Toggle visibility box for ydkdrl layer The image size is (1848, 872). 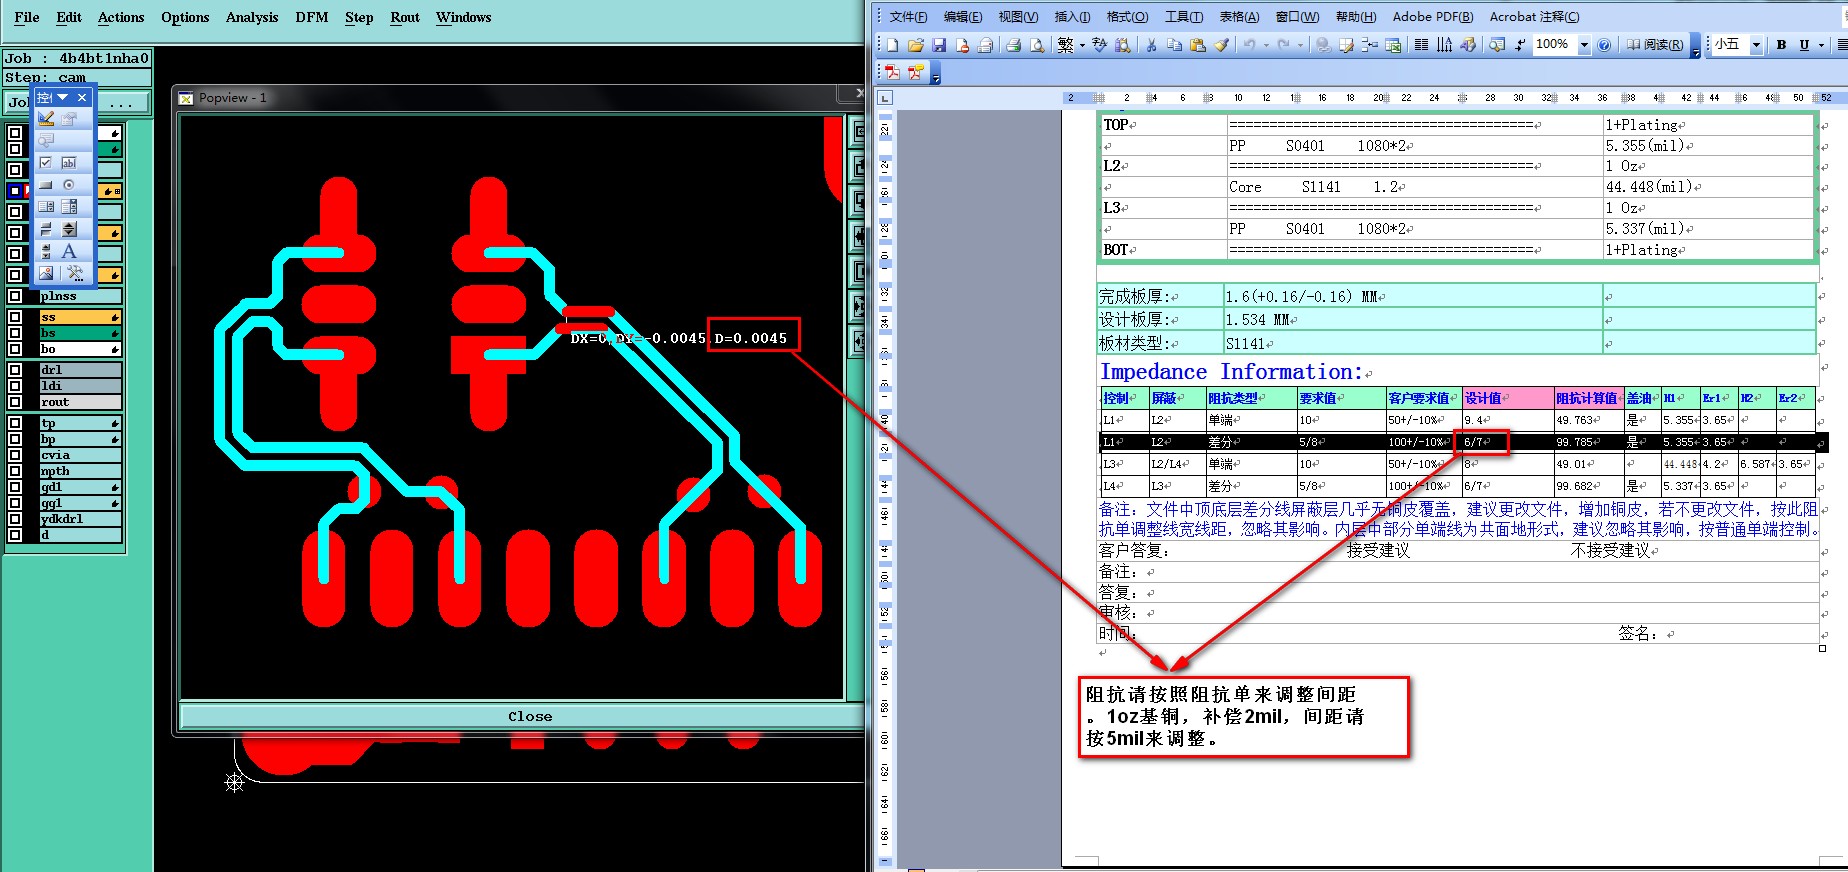pyautogui.click(x=15, y=519)
